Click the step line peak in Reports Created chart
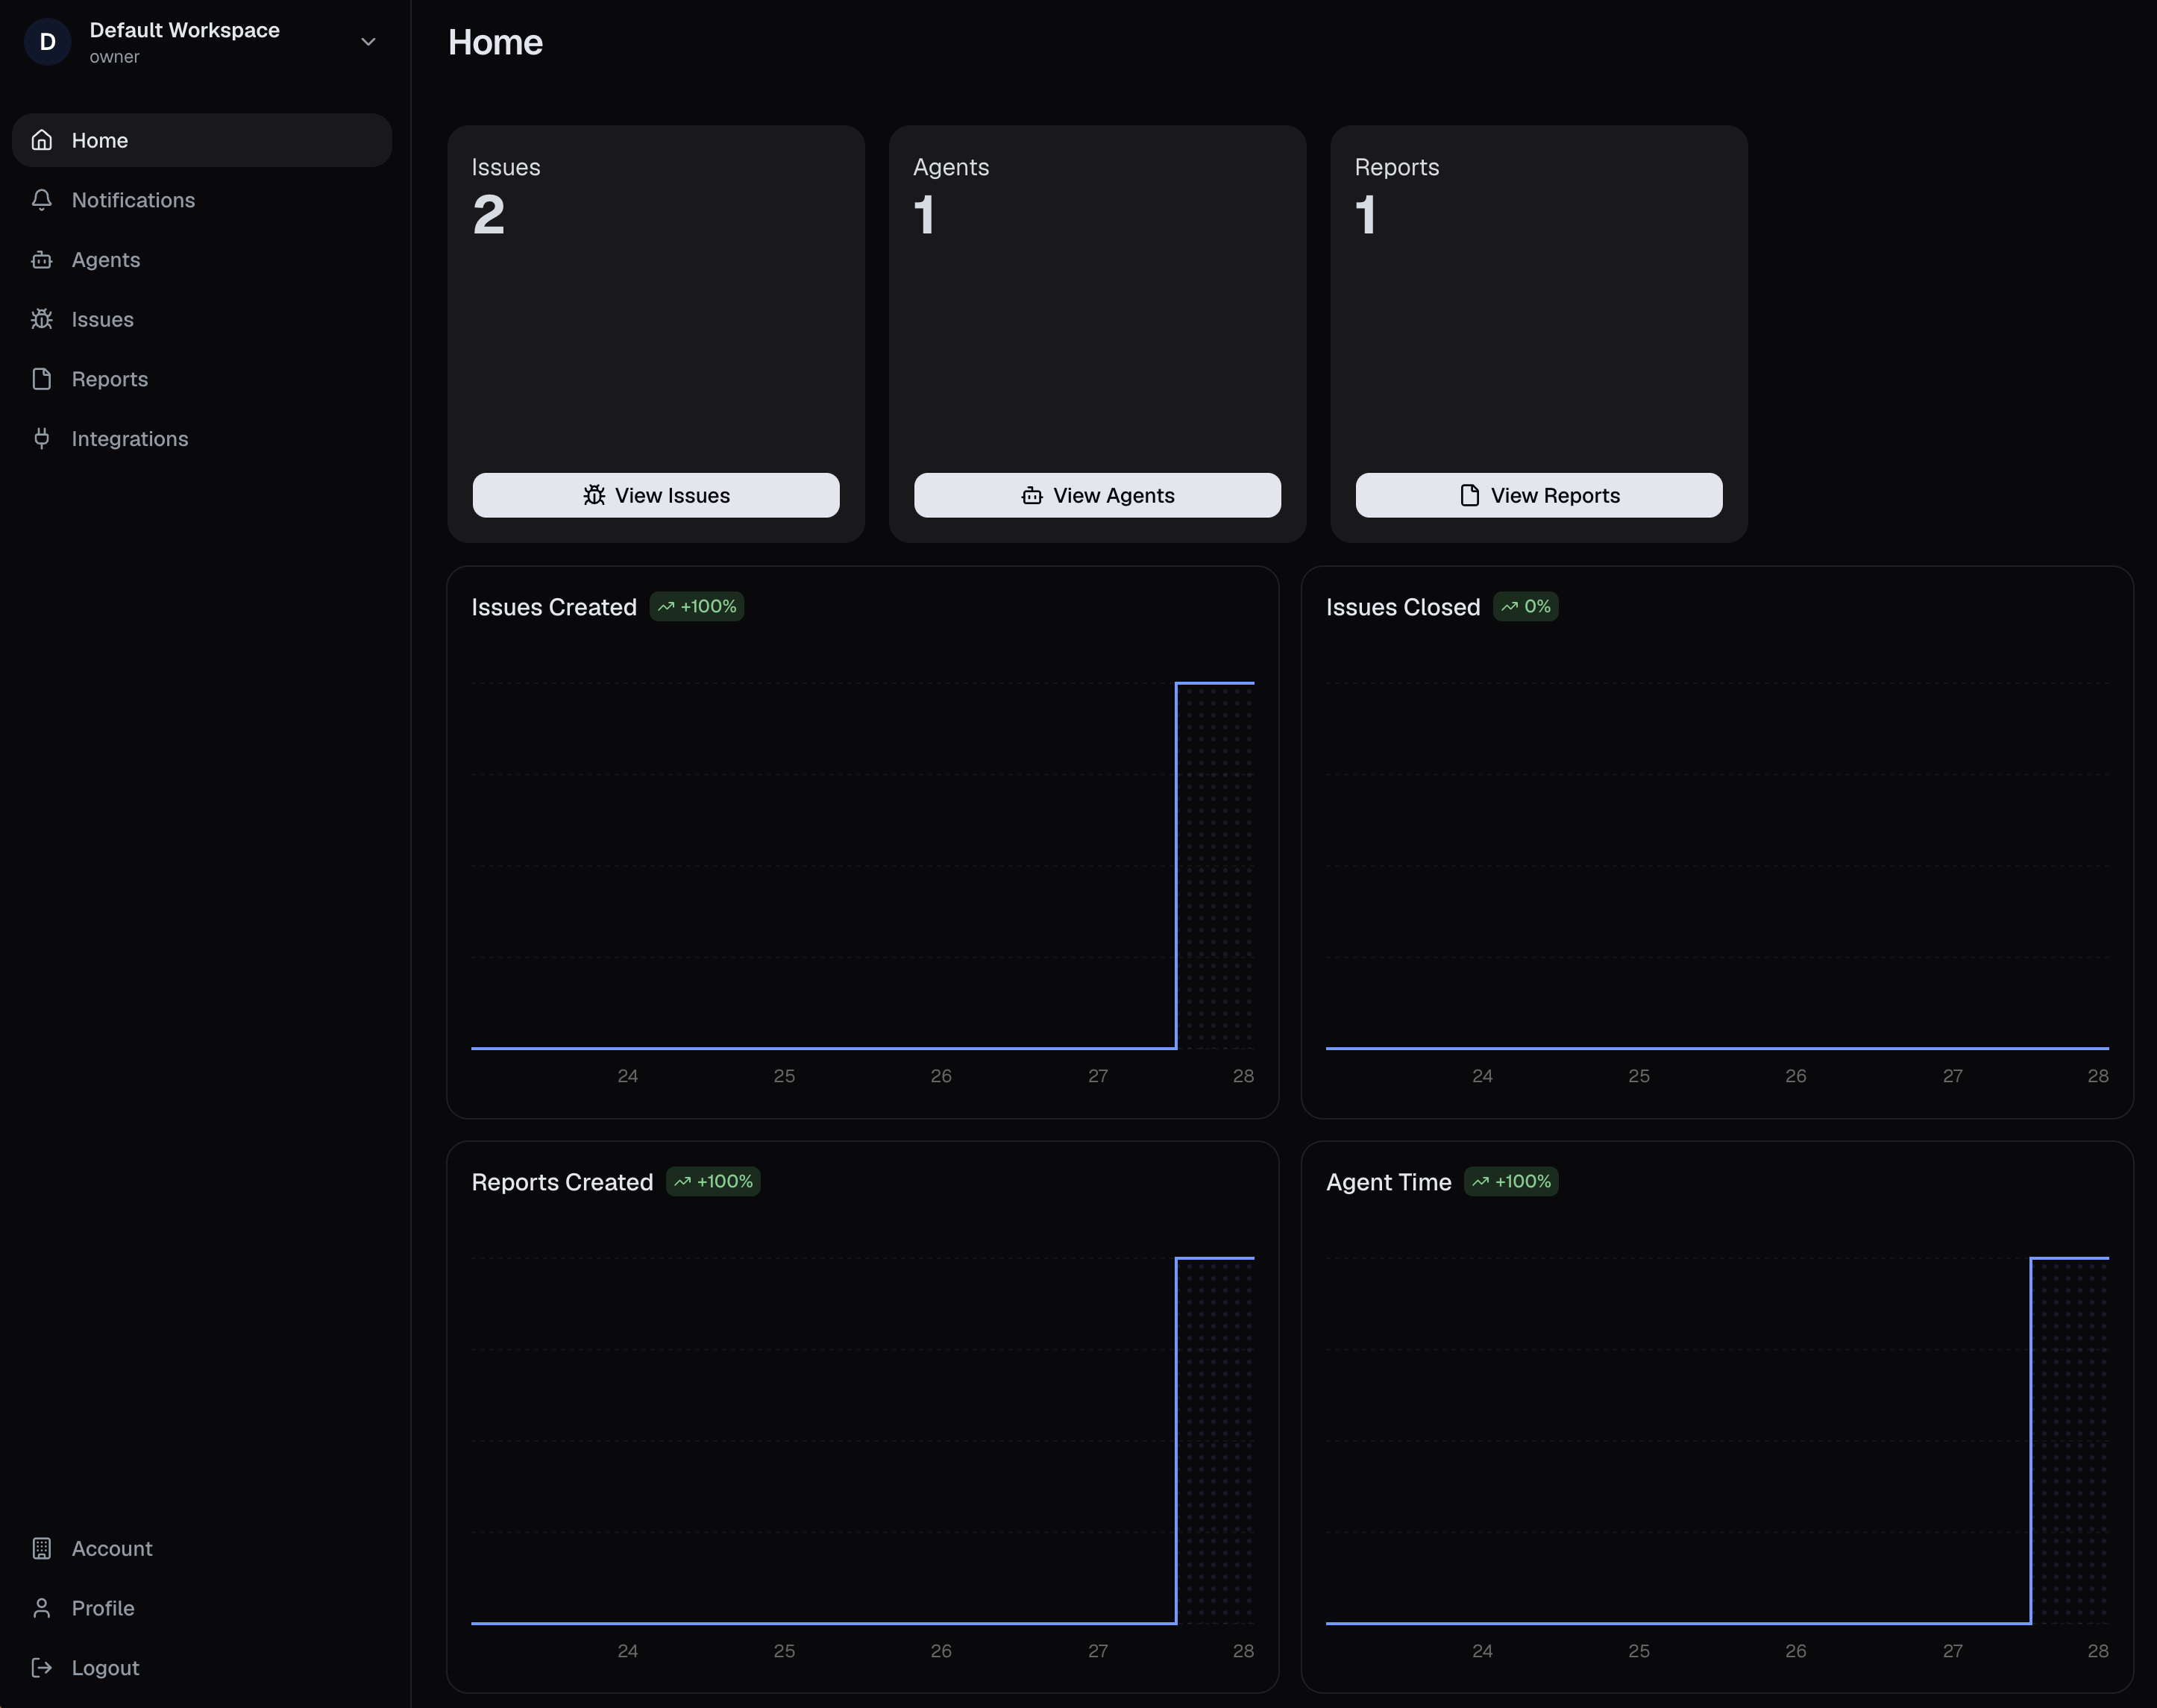 pyautogui.click(x=1215, y=1258)
